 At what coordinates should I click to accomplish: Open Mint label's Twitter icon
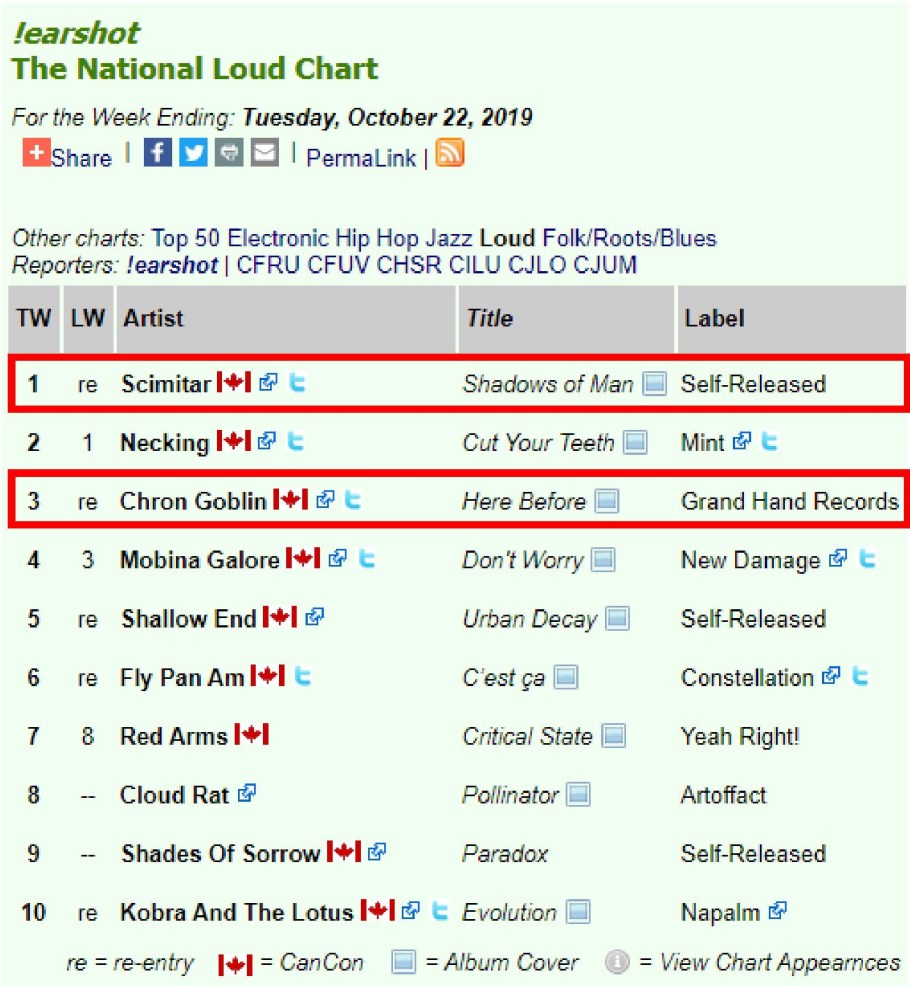[x=768, y=442]
